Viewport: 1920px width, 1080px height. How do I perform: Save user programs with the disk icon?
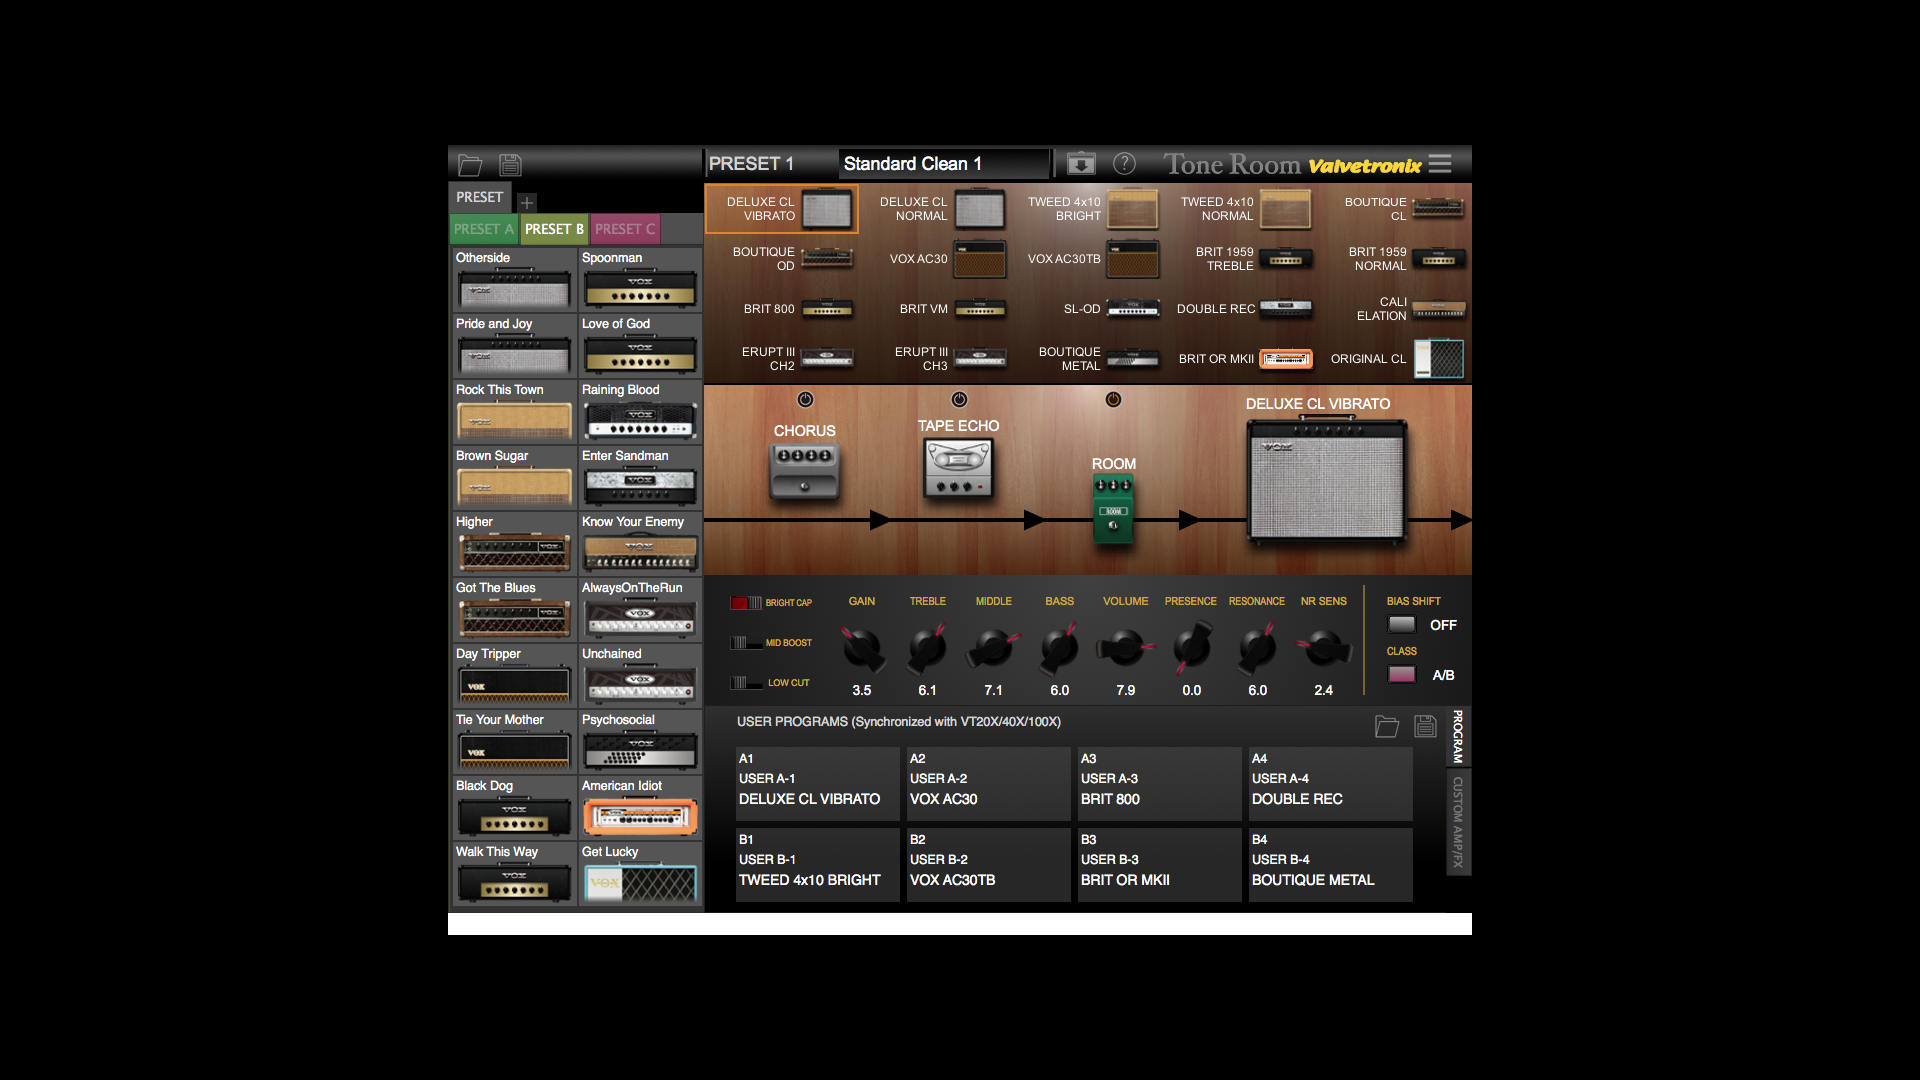(x=1425, y=727)
